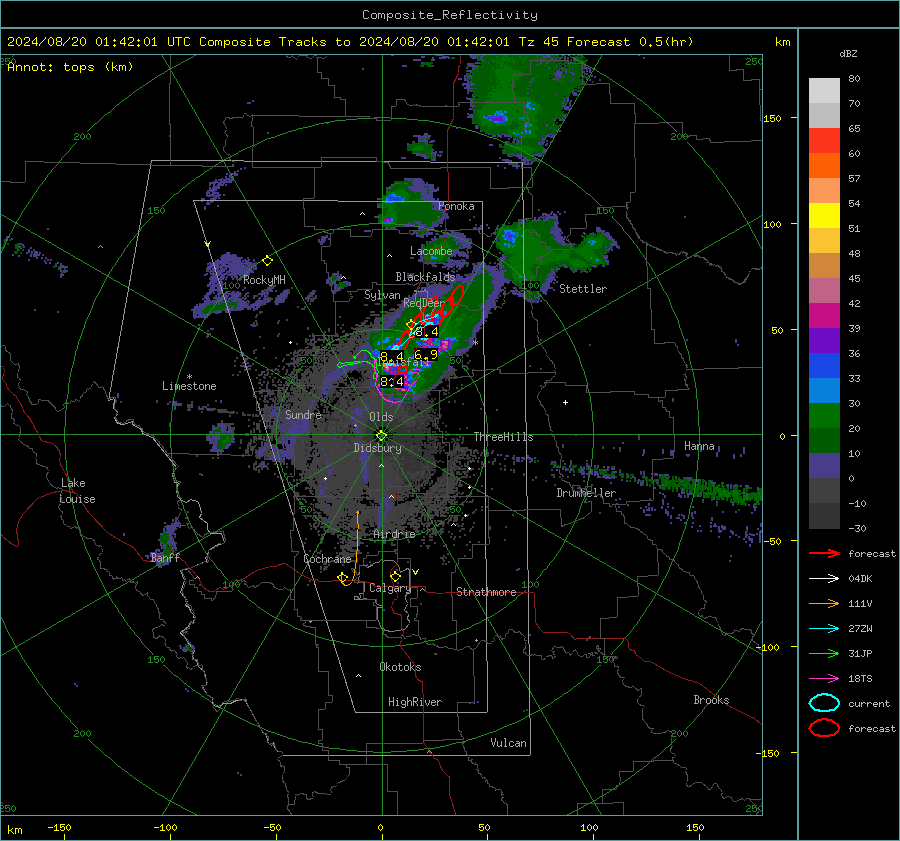Image resolution: width=900 pixels, height=841 pixels.
Task: Click the Didsbury label
Action: pyautogui.click(x=377, y=448)
